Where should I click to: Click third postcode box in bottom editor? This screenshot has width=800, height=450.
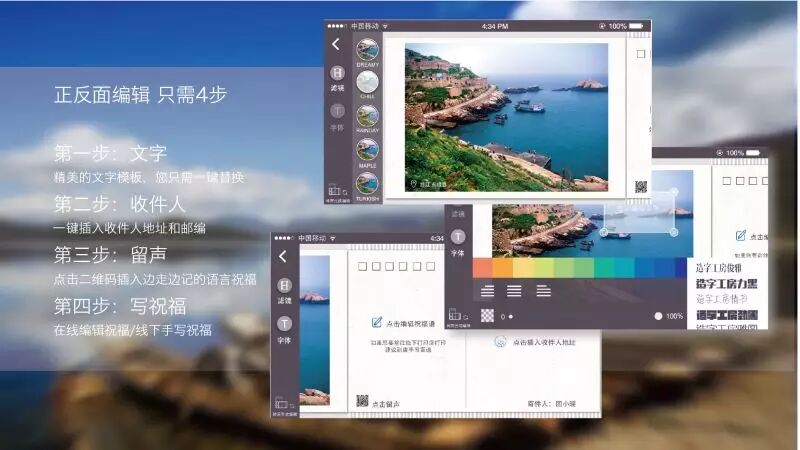(390, 266)
